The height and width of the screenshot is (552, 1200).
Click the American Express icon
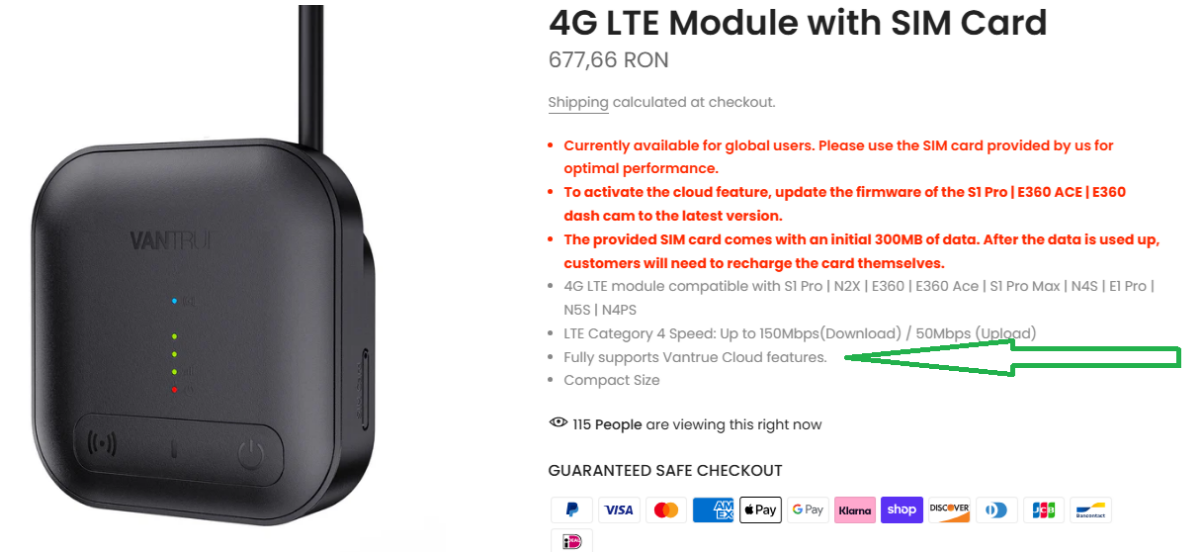(713, 510)
